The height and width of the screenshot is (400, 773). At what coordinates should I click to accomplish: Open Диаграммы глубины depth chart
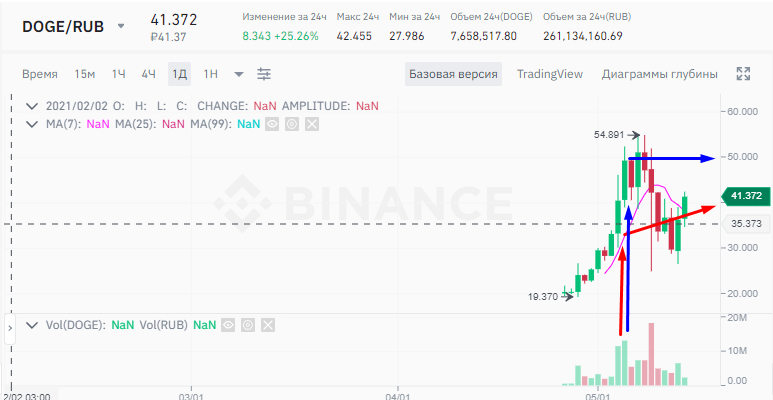point(659,74)
